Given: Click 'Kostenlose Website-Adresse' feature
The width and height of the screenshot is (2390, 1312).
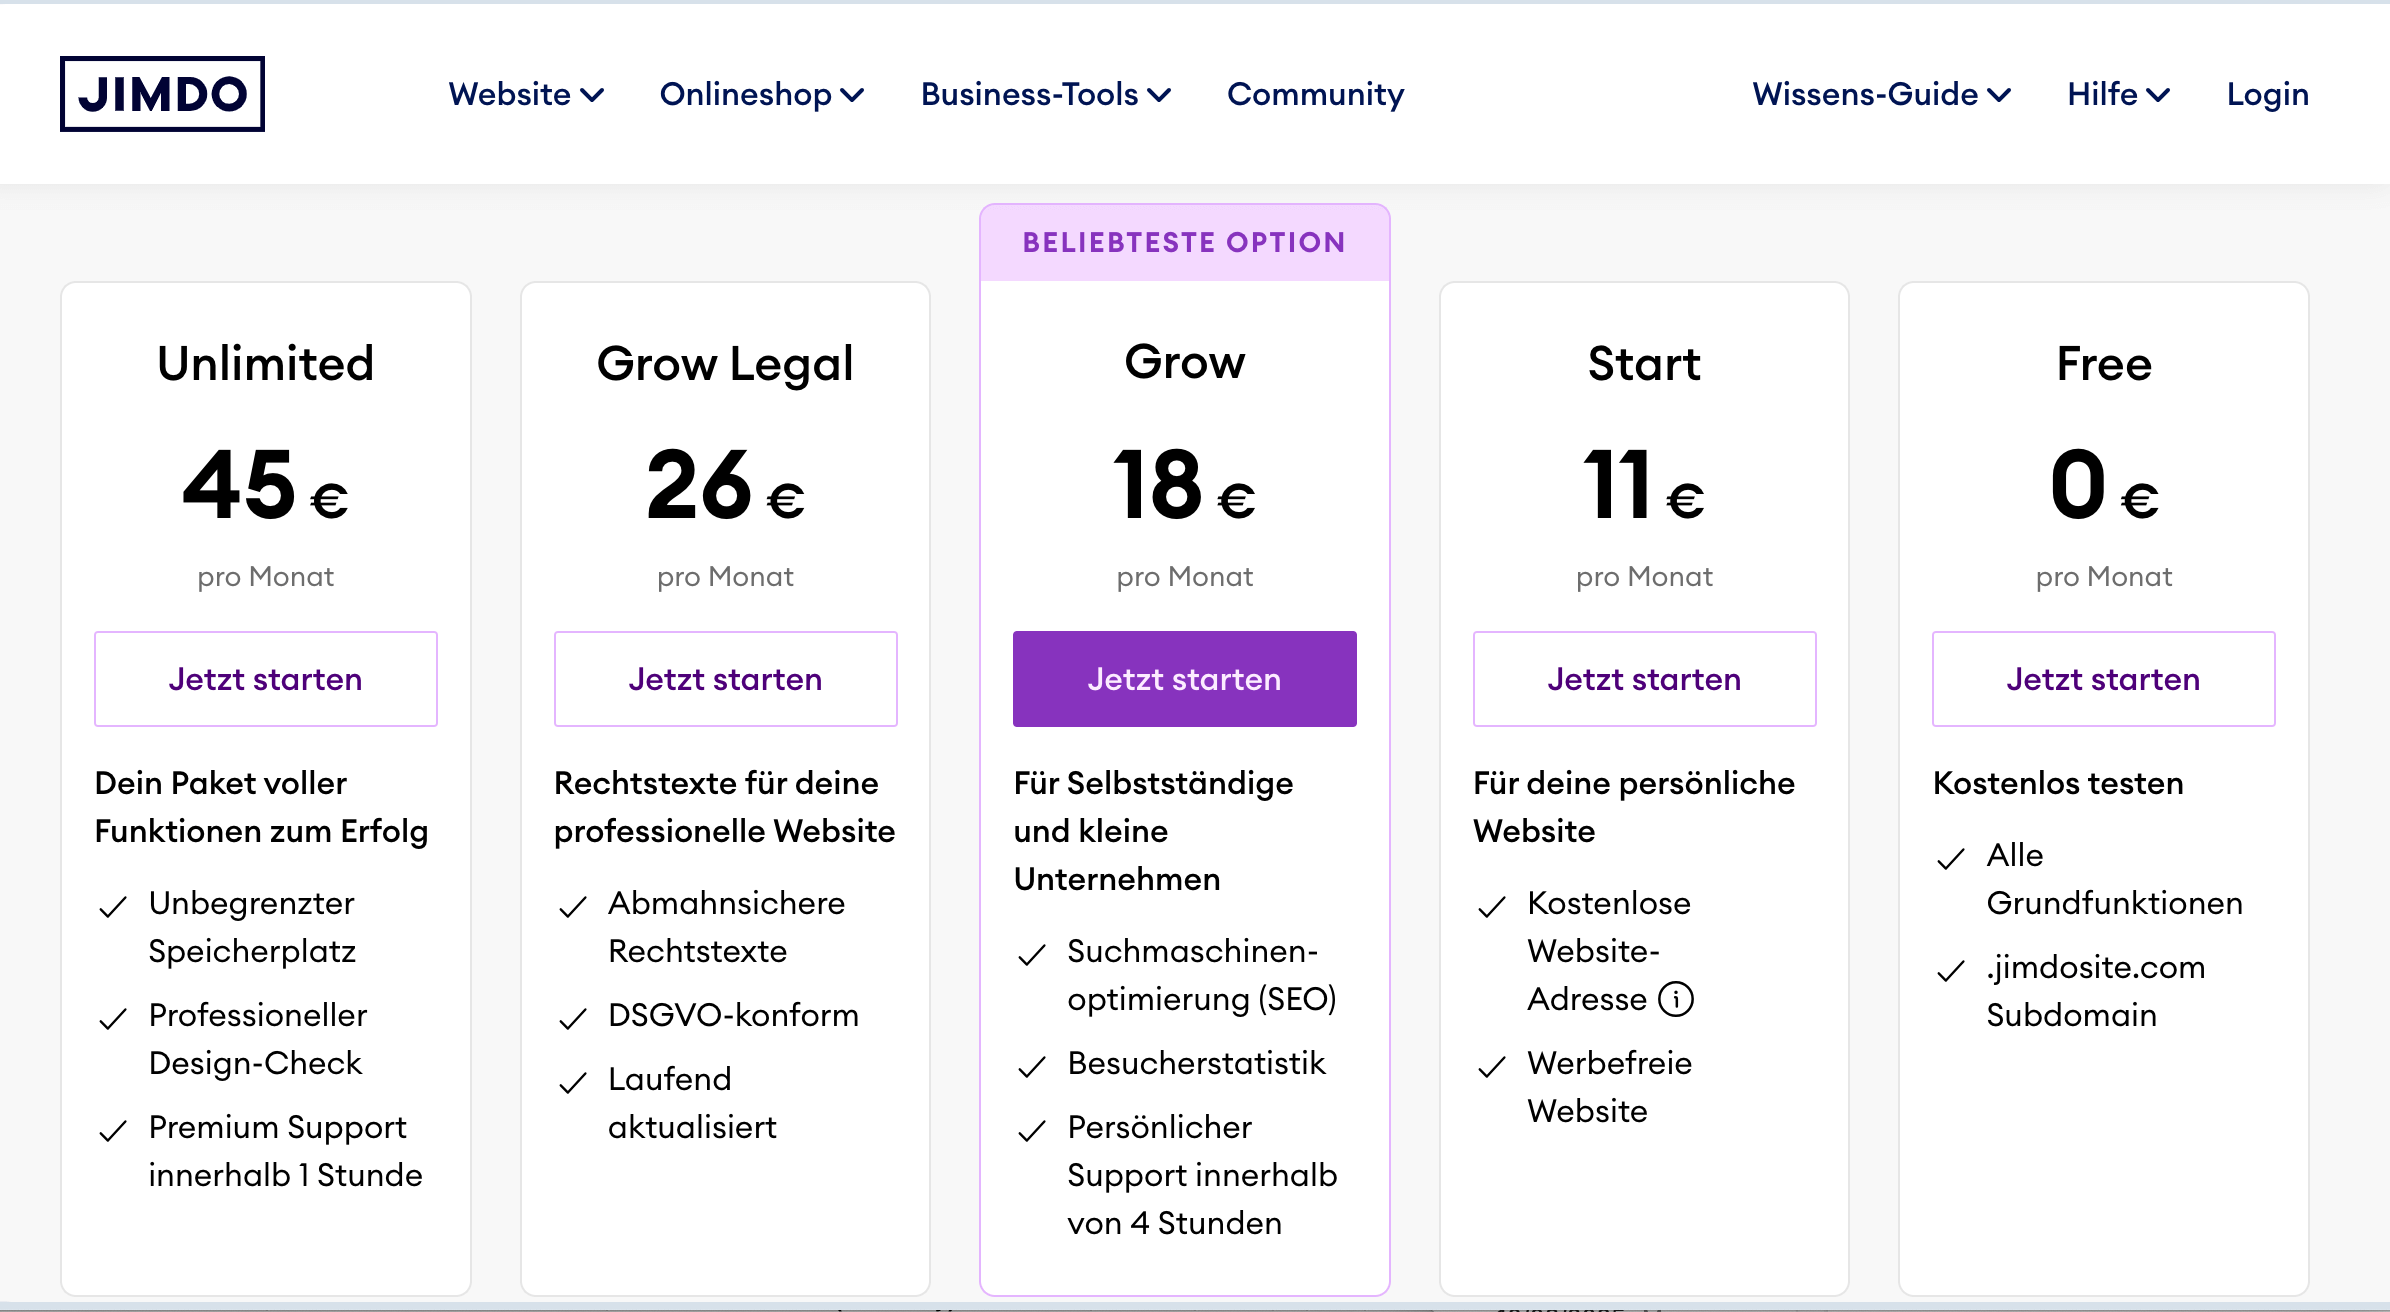Looking at the screenshot, I should (1610, 951).
